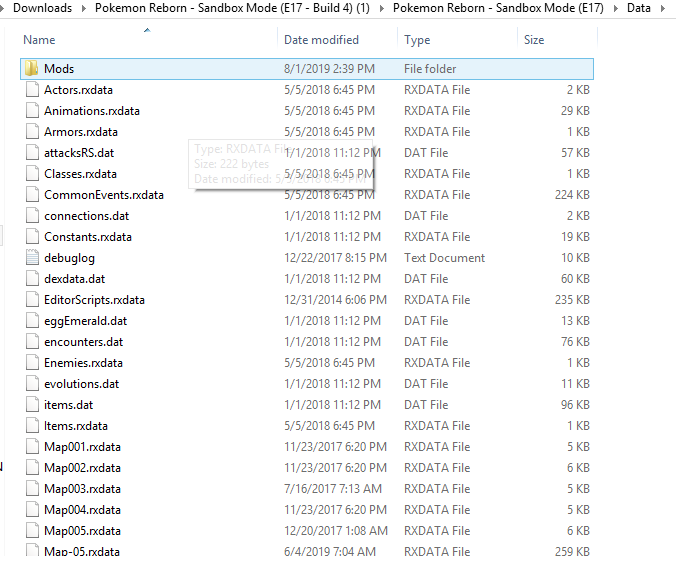Click the Size column header
676x561 pixels.
coord(534,40)
